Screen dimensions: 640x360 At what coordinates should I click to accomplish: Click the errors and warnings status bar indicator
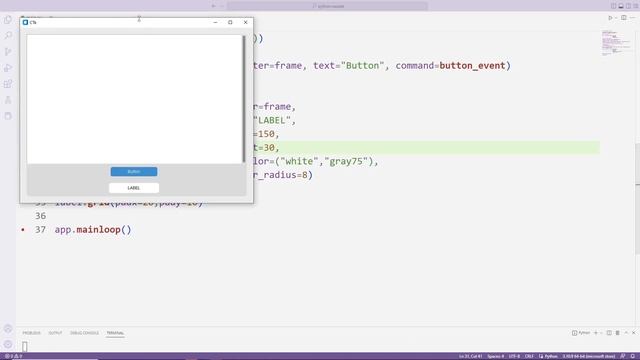tap(13, 356)
